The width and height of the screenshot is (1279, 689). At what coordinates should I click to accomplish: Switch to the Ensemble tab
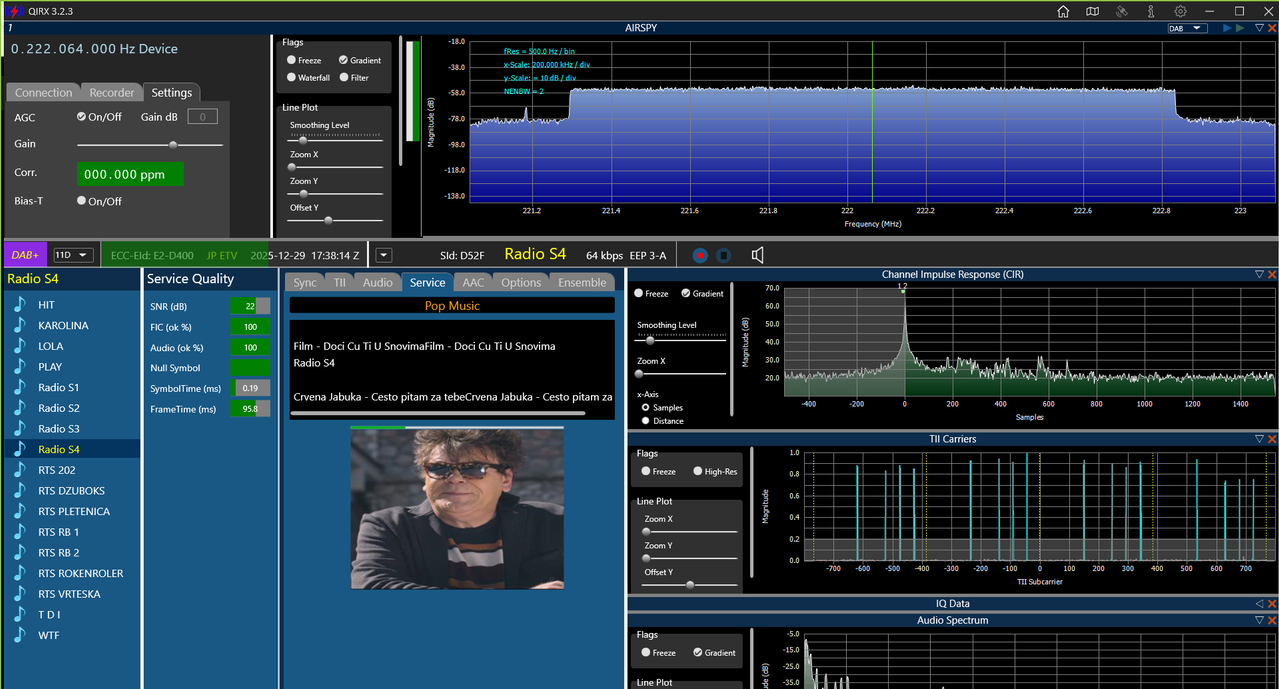(582, 282)
